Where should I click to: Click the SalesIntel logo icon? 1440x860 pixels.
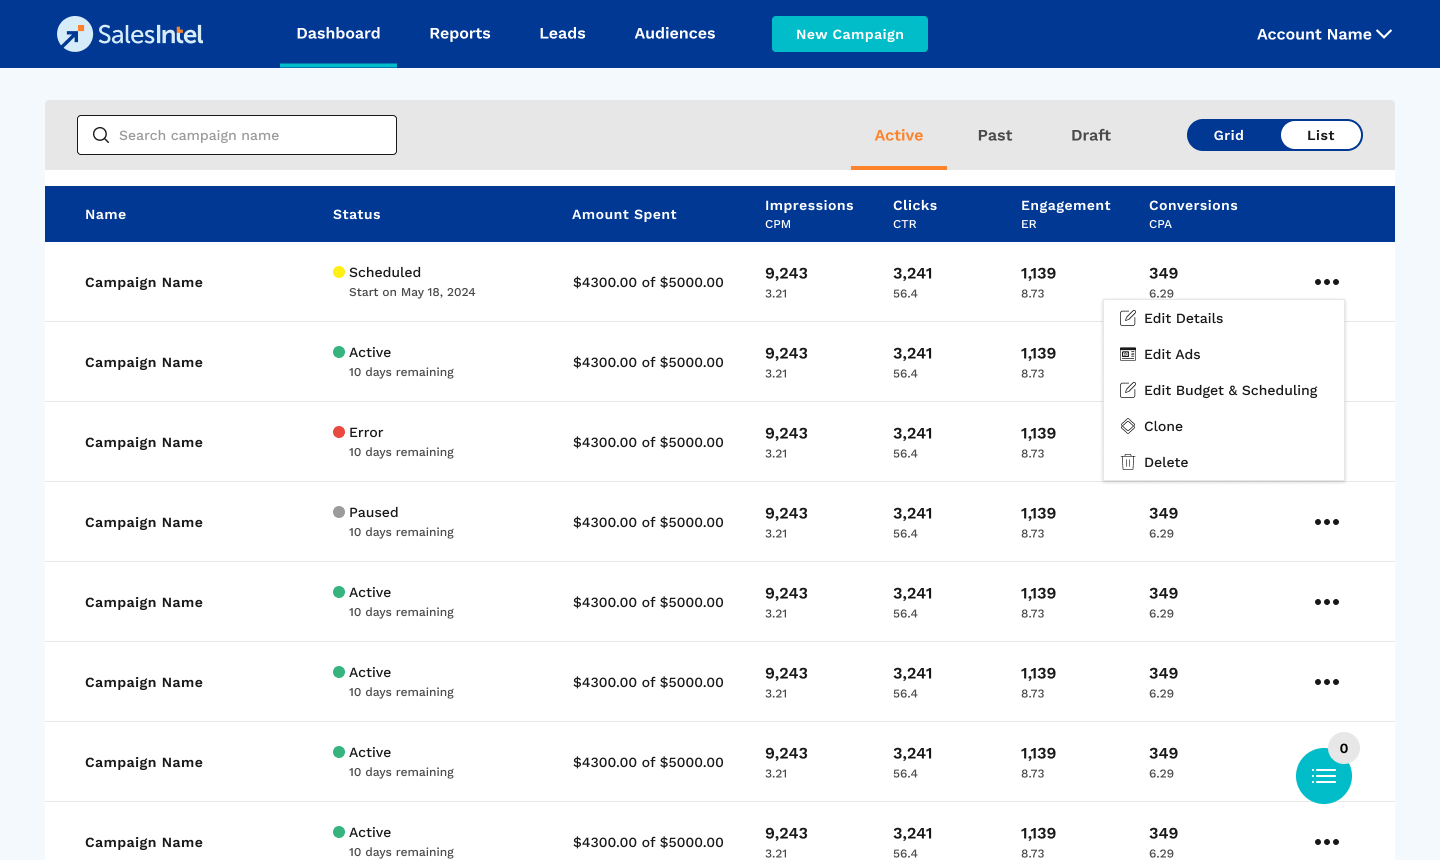point(75,34)
